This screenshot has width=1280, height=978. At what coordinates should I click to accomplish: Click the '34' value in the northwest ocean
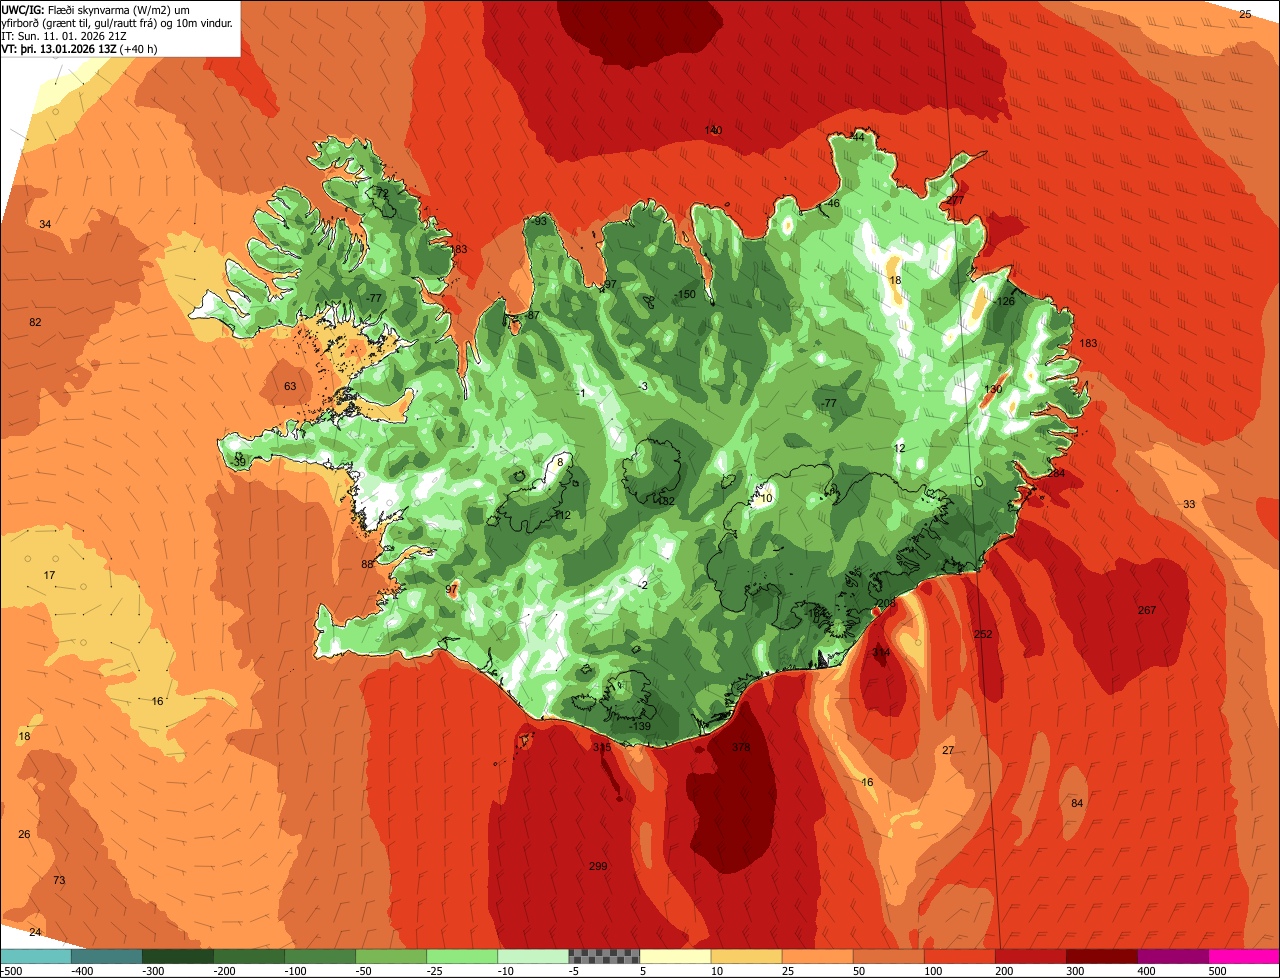pyautogui.click(x=45, y=225)
